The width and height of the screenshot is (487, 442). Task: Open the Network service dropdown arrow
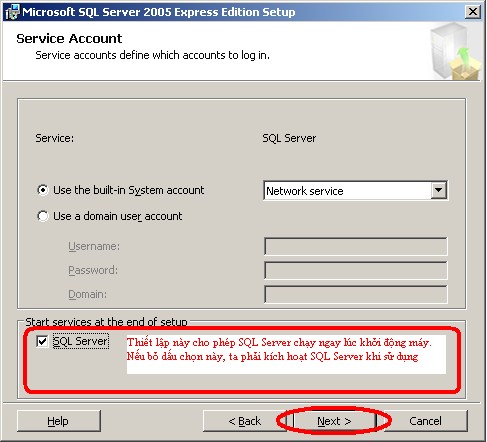pyautogui.click(x=439, y=190)
